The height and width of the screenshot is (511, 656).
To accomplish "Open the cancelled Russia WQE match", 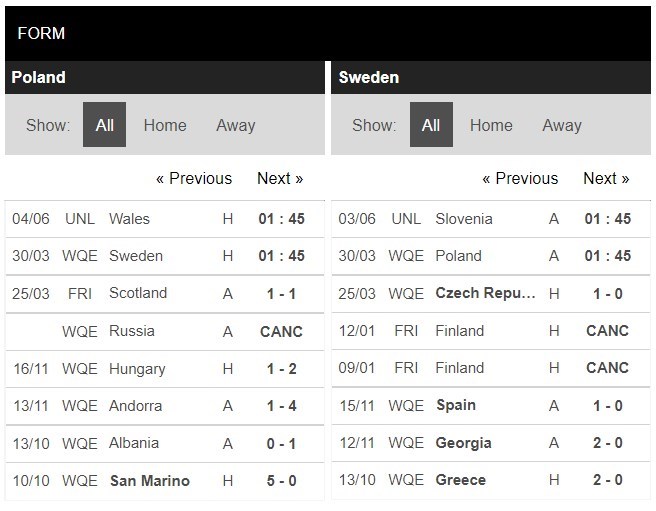I will click(165, 331).
